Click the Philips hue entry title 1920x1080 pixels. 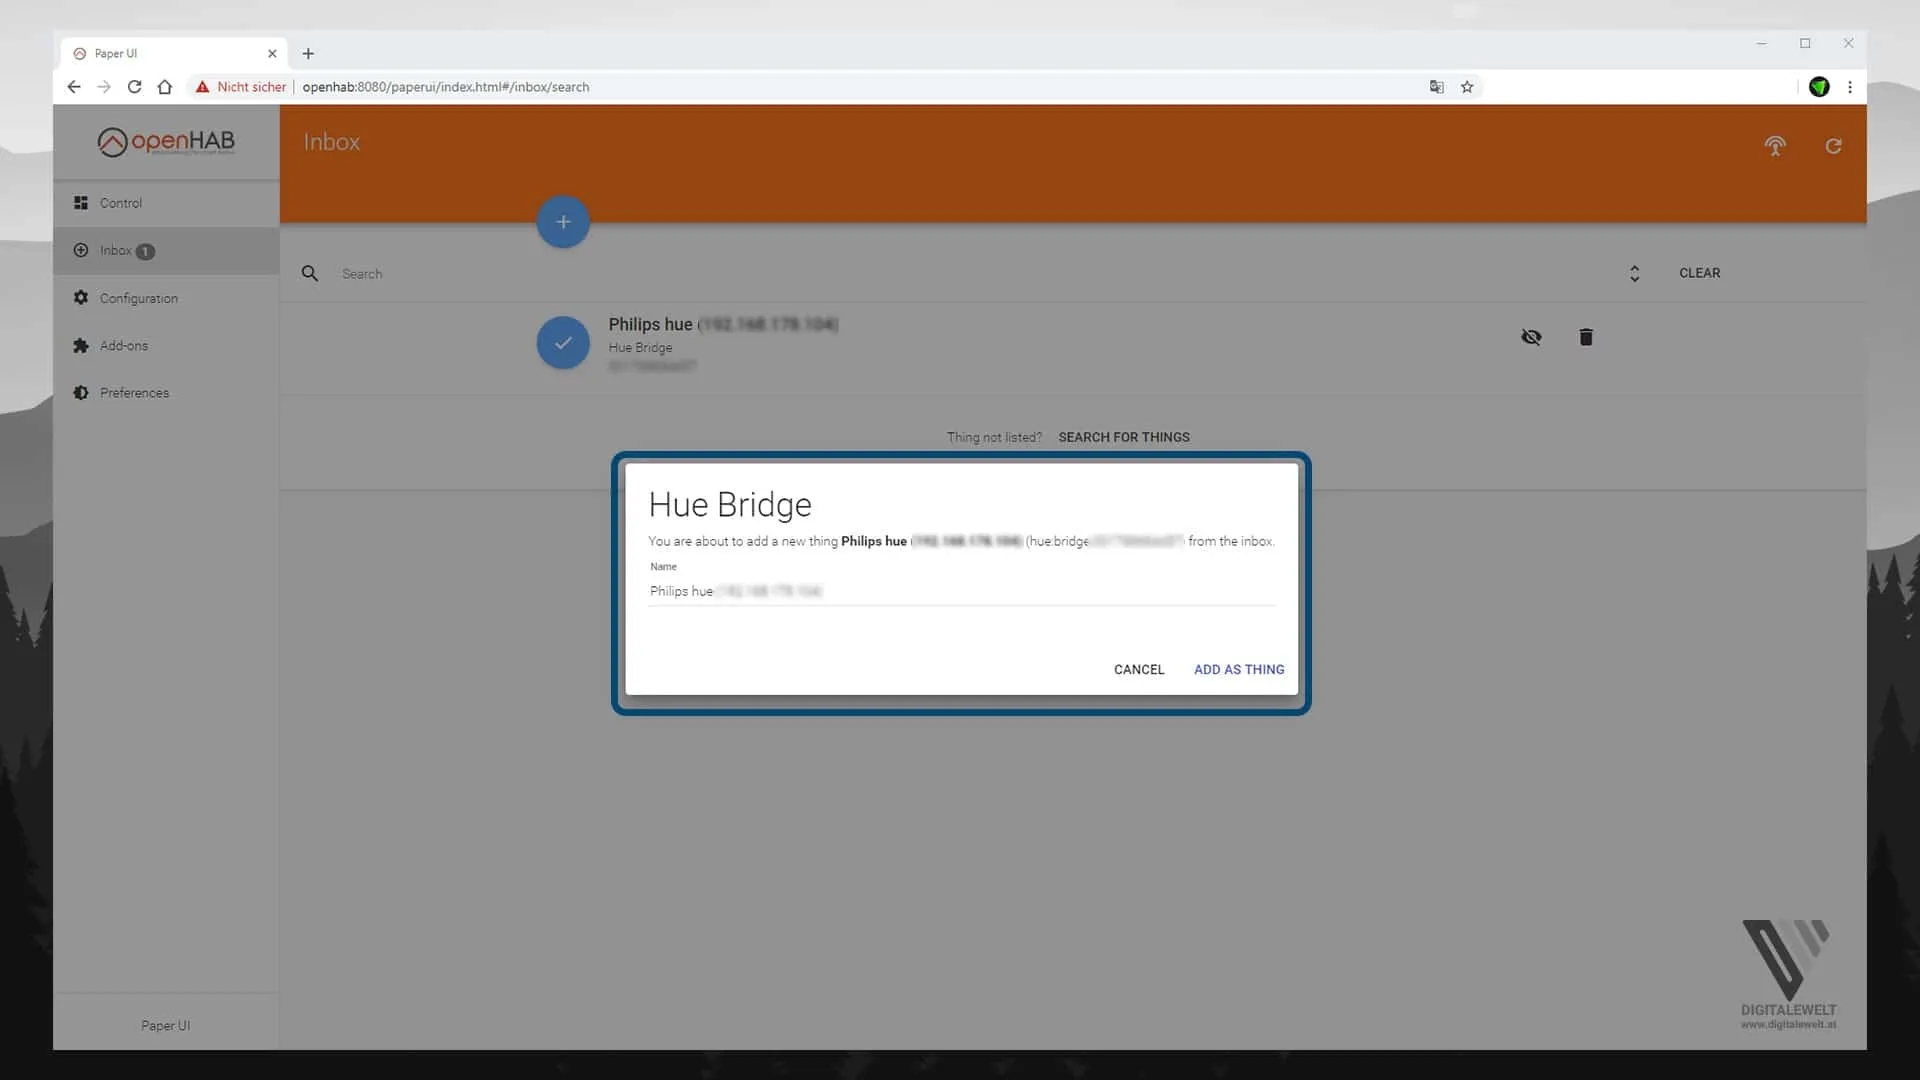click(723, 324)
